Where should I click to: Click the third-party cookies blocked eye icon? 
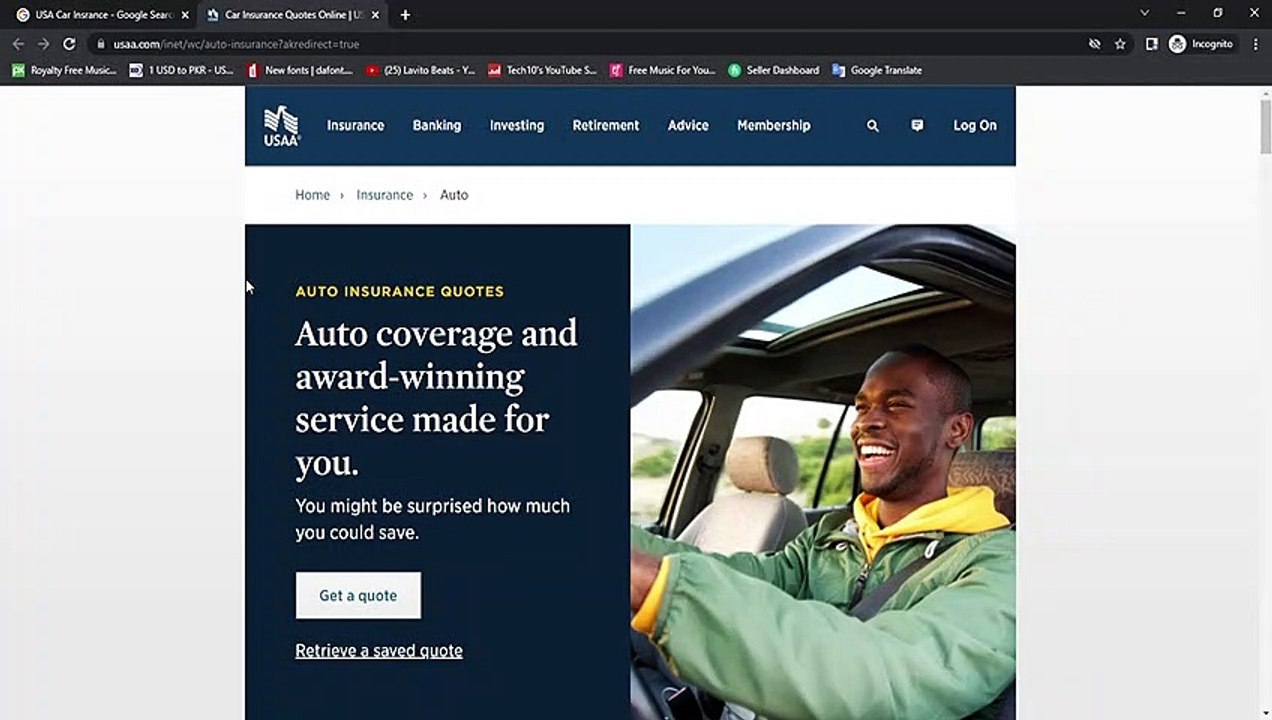1094,44
